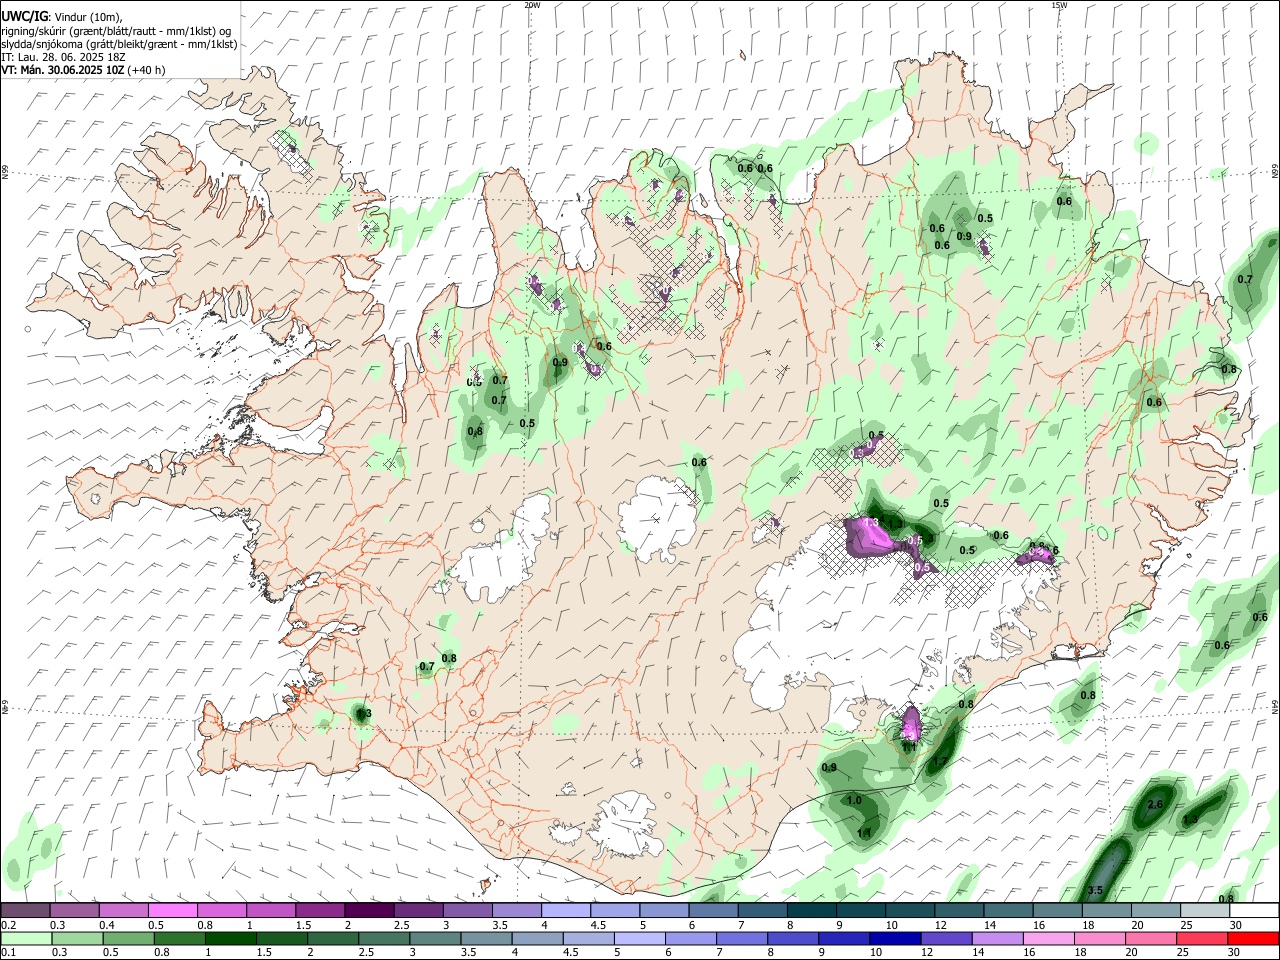
Task: Click the 1.7 precipitation value on the map
Action: [x=939, y=762]
